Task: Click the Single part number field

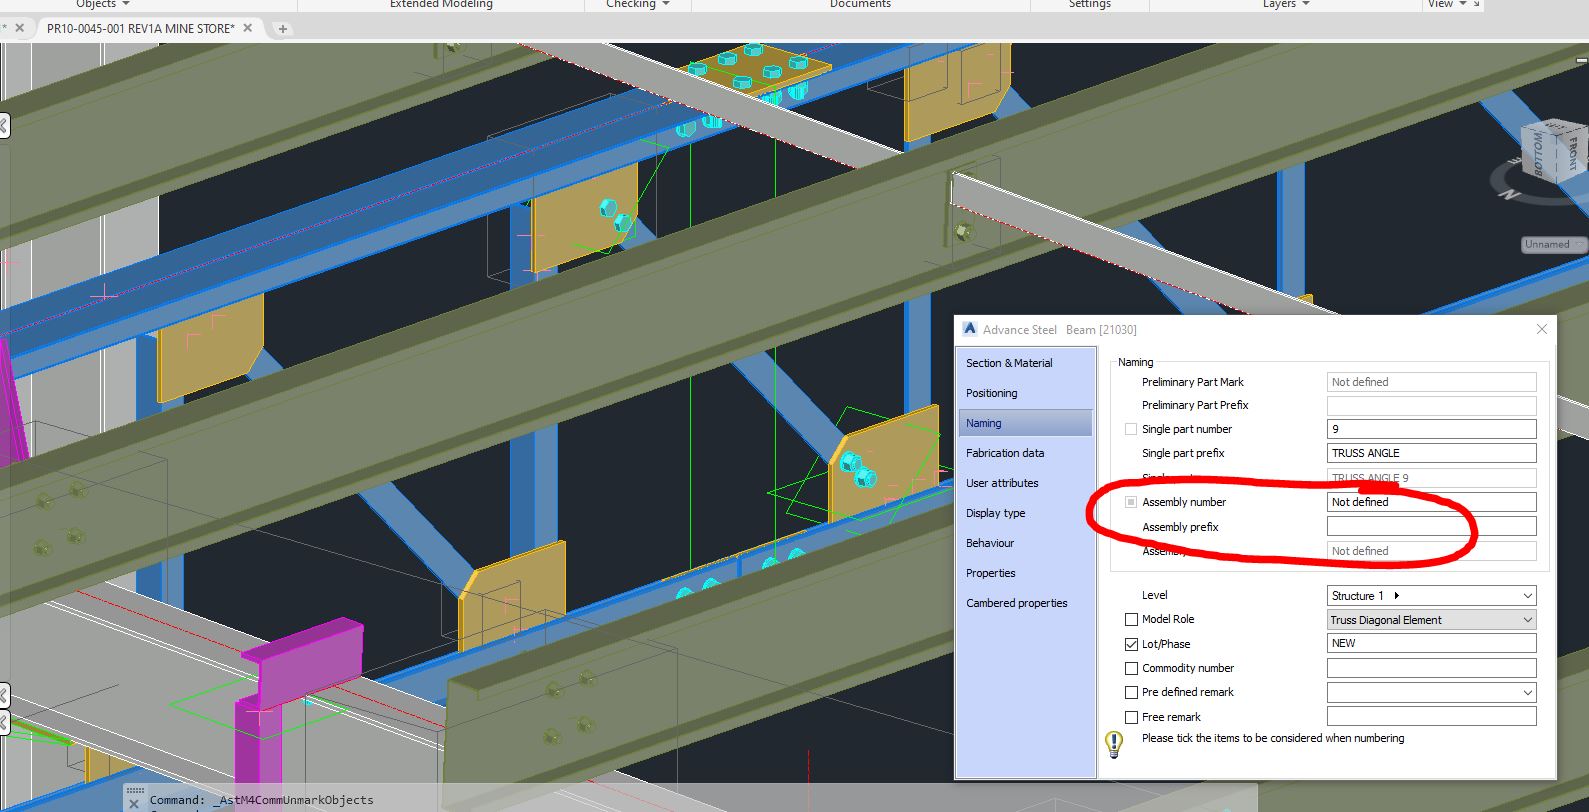Action: tap(1431, 429)
